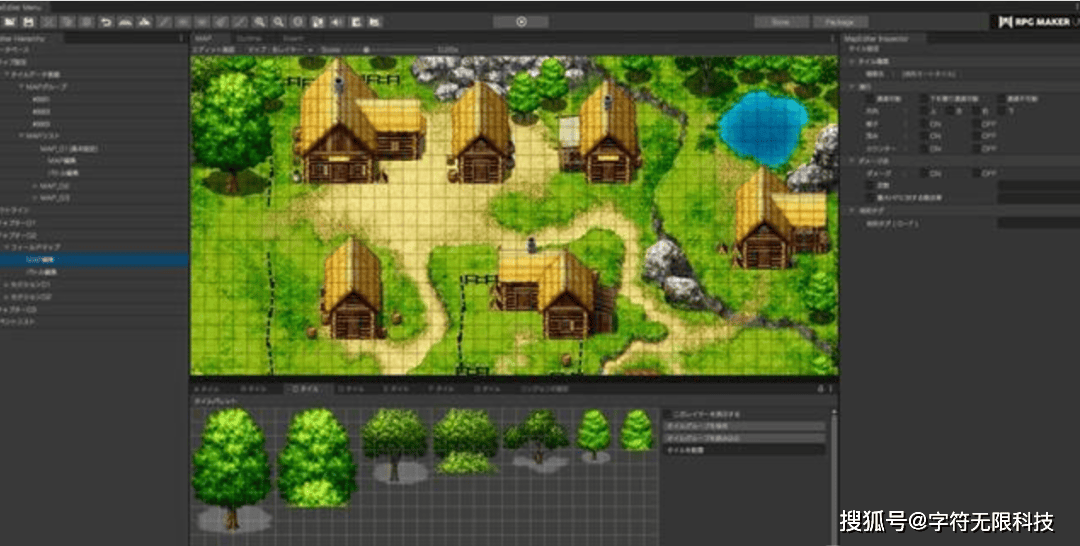Check the ON box in the カウンター row
This screenshot has width=1080, height=546.
pyautogui.click(x=924, y=149)
